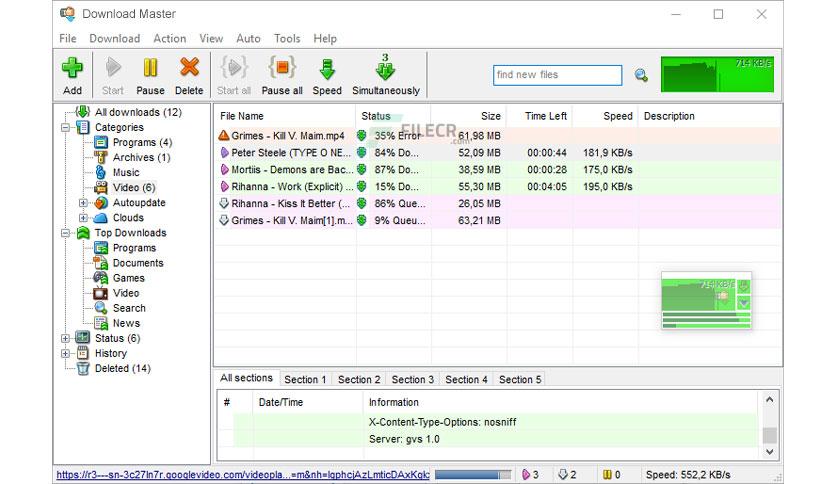Select Games under Top Downloads
This screenshot has width=836, height=484.
pyautogui.click(x=128, y=278)
